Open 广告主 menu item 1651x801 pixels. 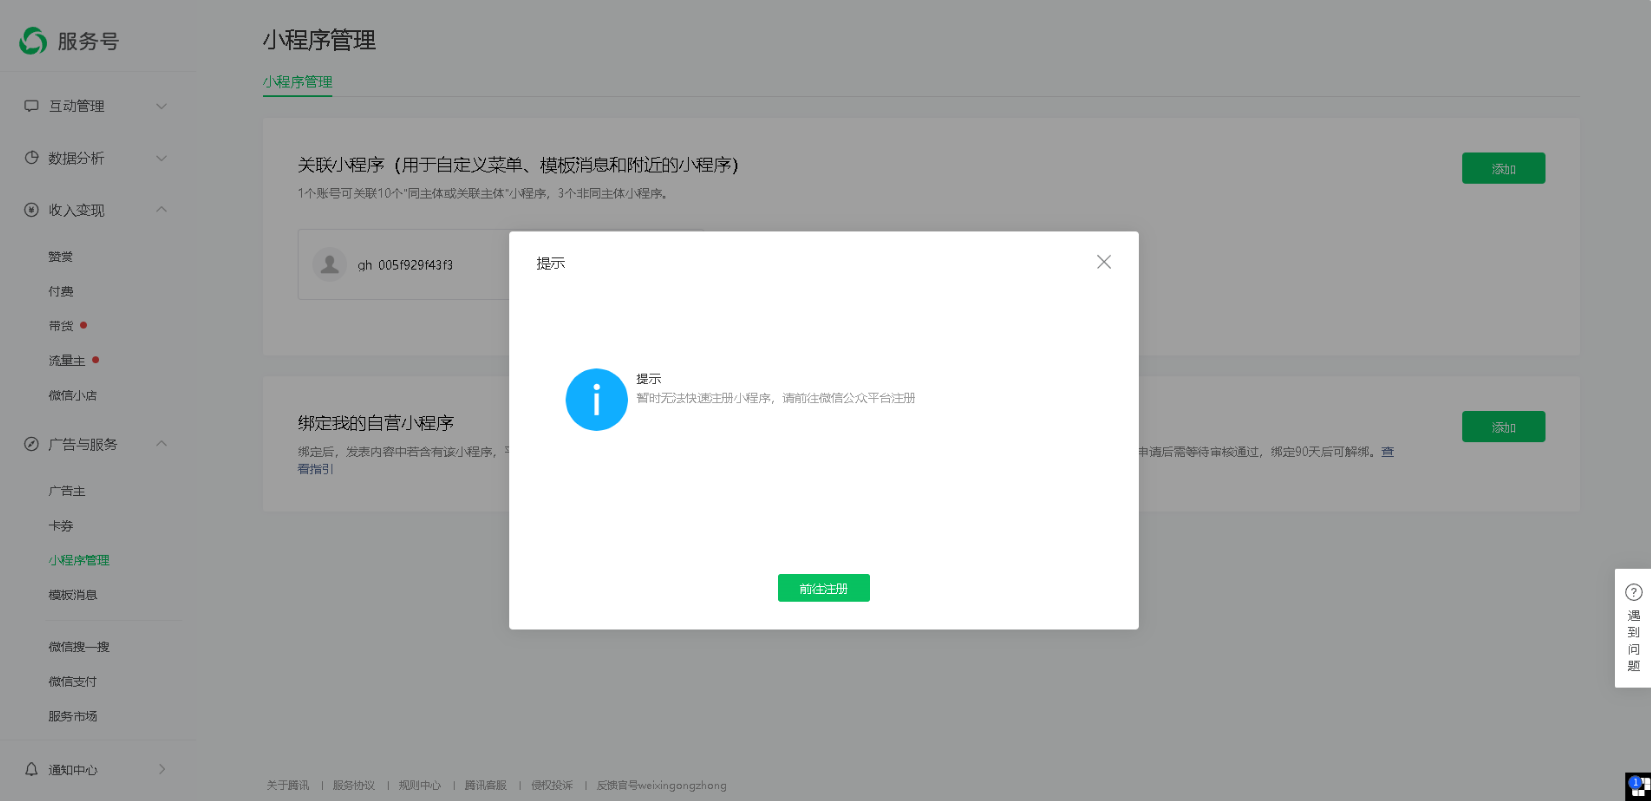pyautogui.click(x=67, y=492)
